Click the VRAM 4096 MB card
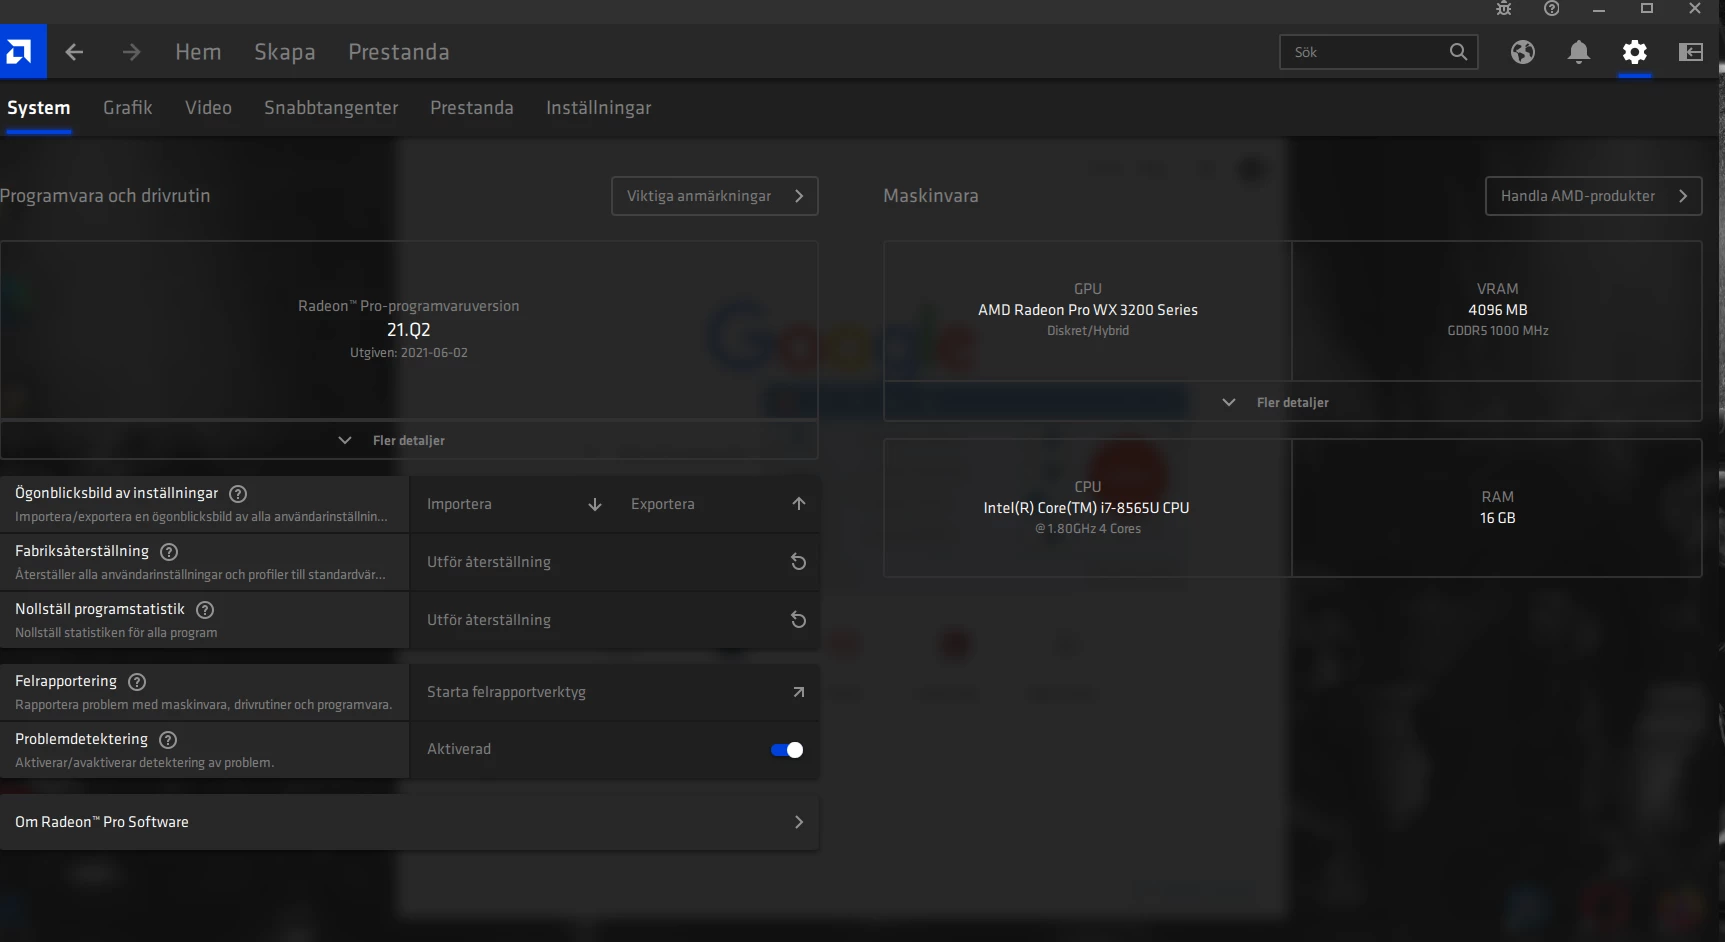Image resolution: width=1725 pixels, height=942 pixels. point(1497,310)
